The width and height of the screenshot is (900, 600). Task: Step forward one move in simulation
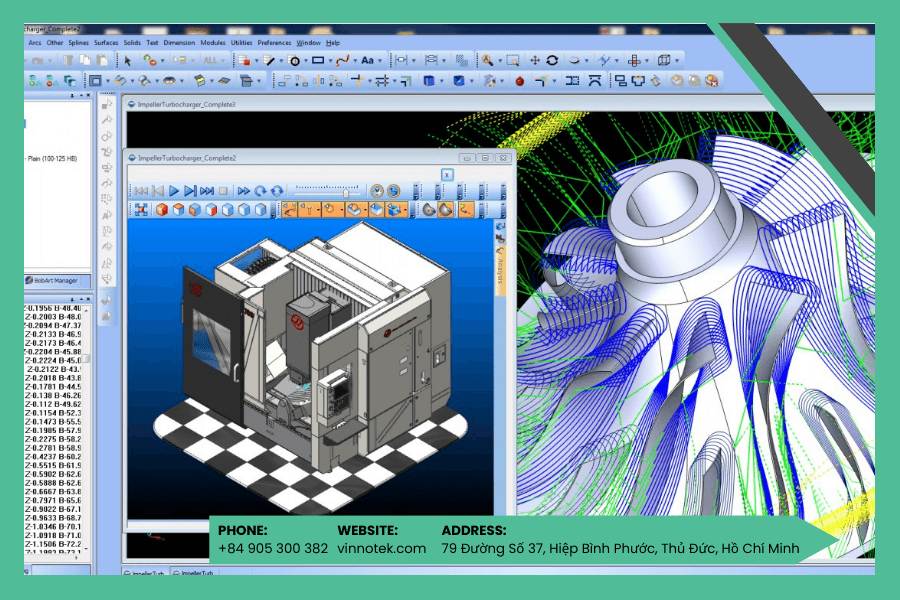pyautogui.click(x=191, y=191)
